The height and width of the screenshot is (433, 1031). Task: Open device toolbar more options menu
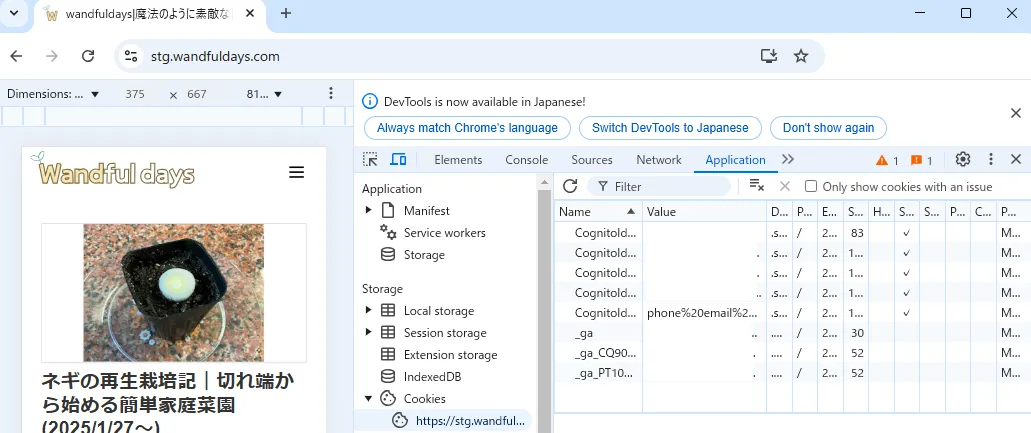point(331,94)
